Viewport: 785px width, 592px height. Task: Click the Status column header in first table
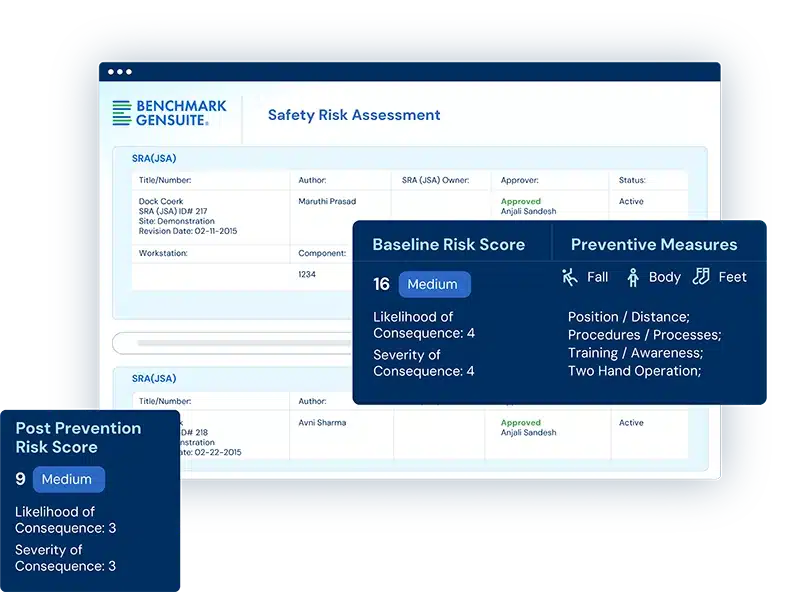click(632, 180)
